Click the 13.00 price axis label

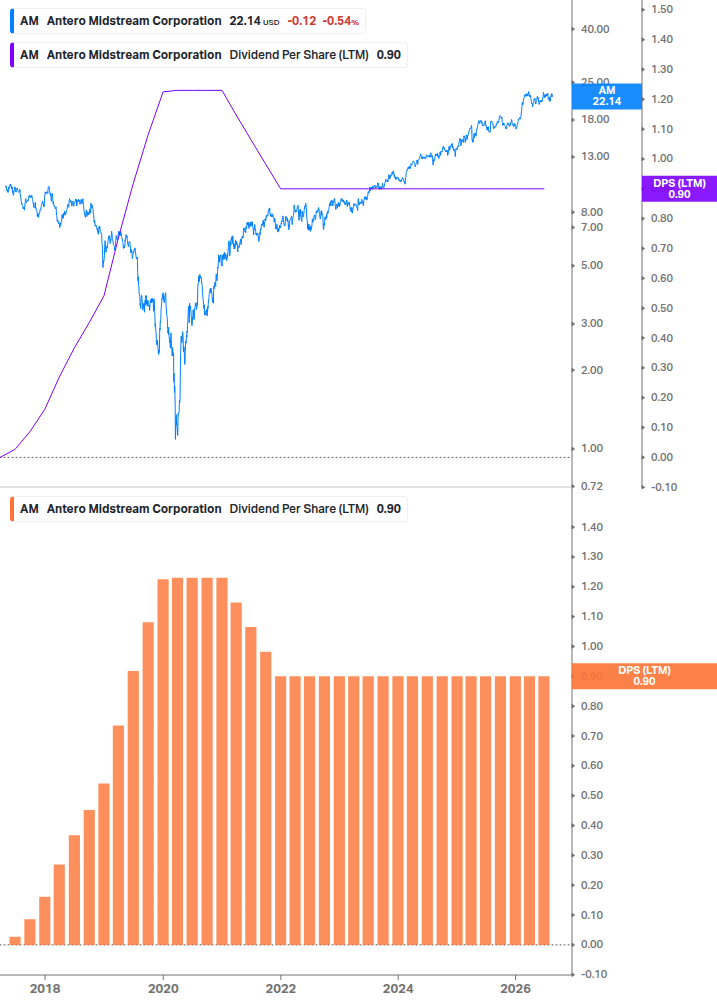595,156
